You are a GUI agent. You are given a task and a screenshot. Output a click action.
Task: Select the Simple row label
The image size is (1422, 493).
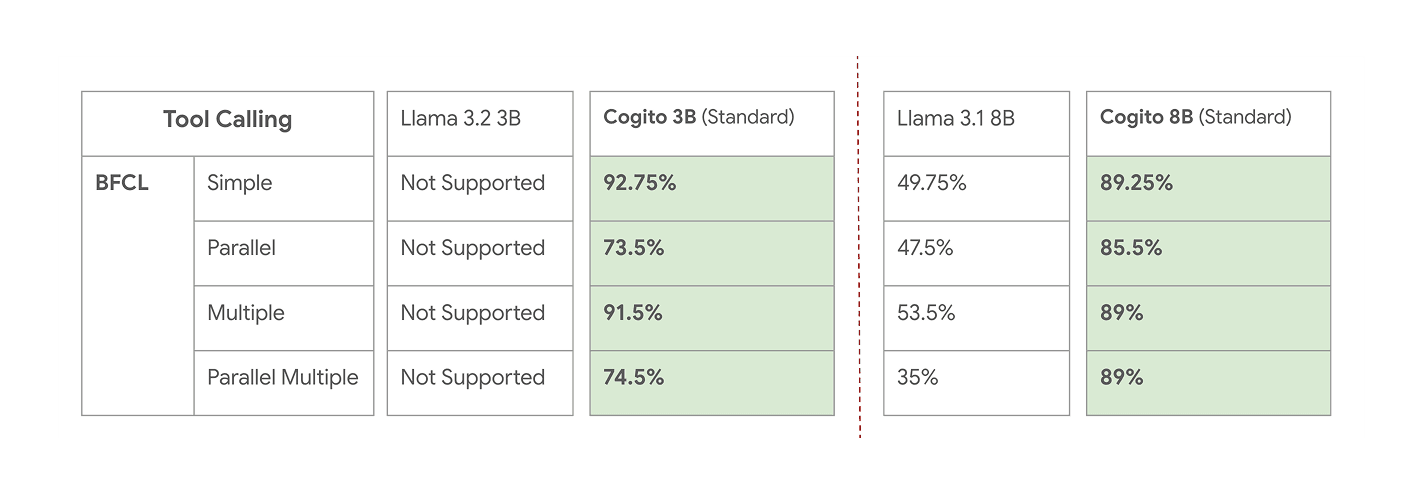click(240, 184)
